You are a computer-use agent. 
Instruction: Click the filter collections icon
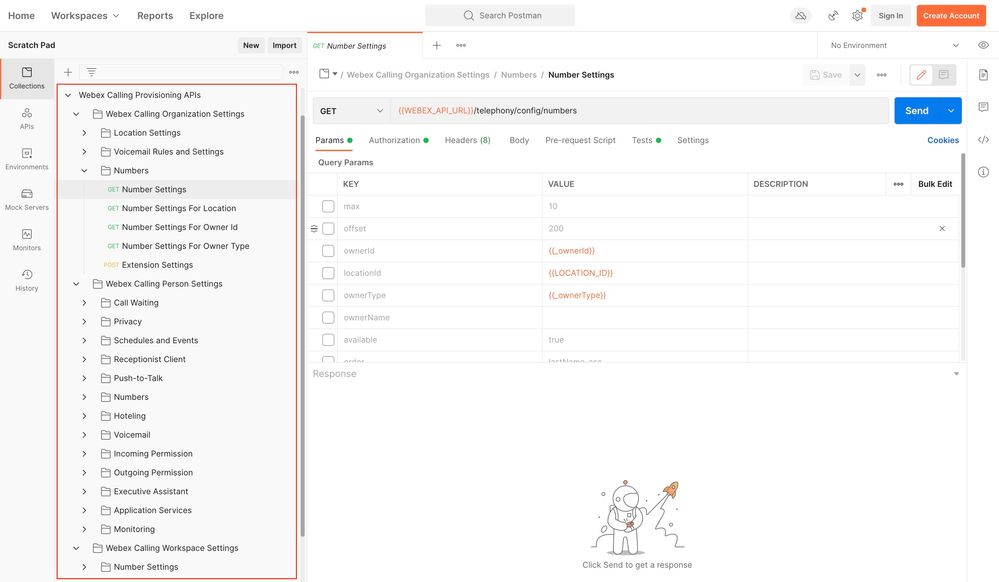coord(92,72)
